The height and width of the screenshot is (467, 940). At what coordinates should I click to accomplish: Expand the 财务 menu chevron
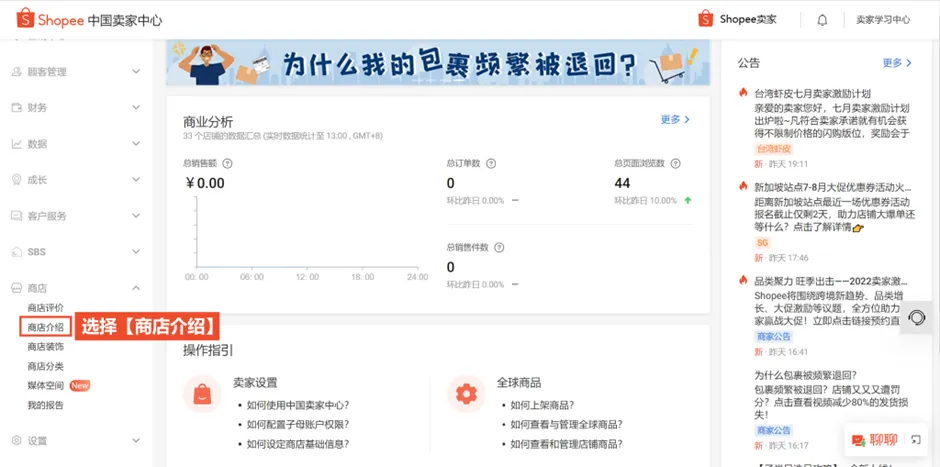coord(136,108)
